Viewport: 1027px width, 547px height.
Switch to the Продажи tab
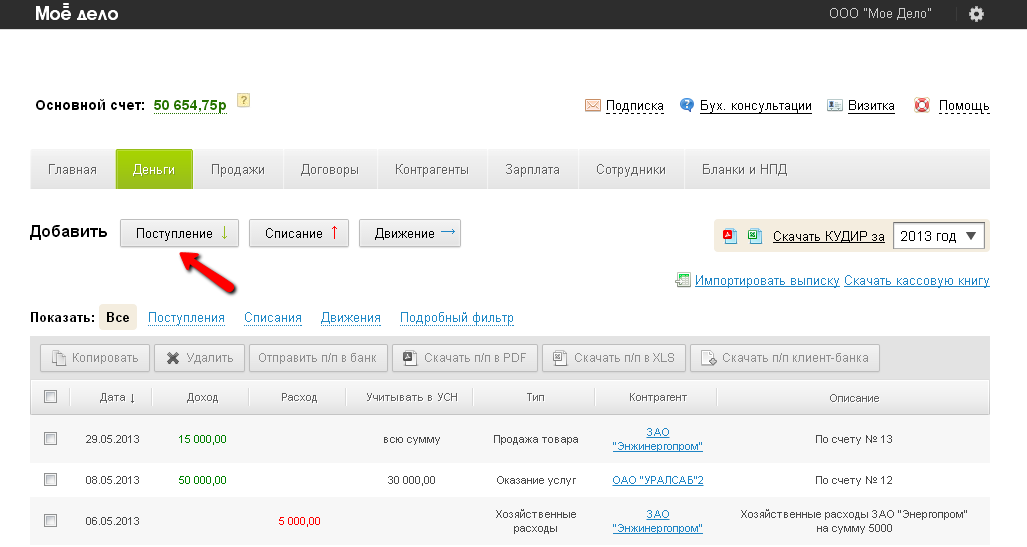(238, 169)
